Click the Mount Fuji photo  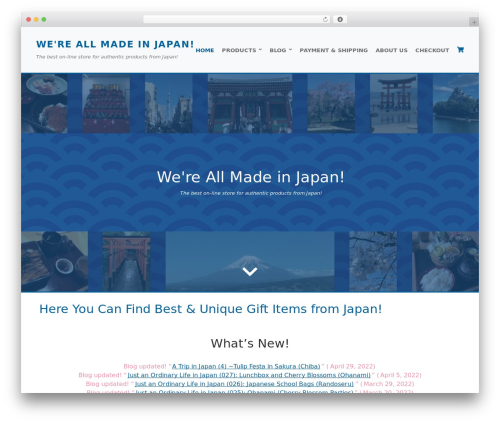click(x=250, y=261)
